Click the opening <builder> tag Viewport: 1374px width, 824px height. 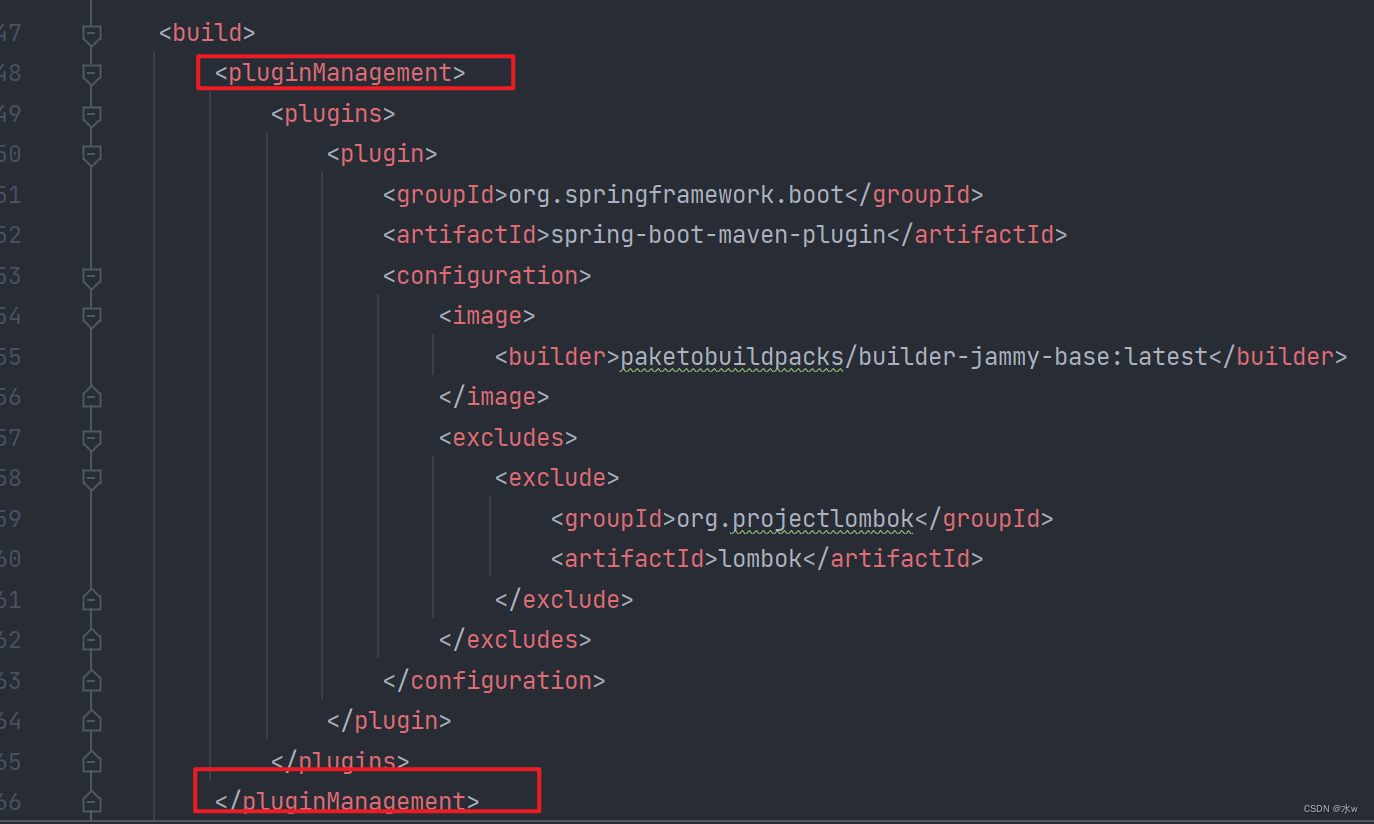[x=558, y=356]
